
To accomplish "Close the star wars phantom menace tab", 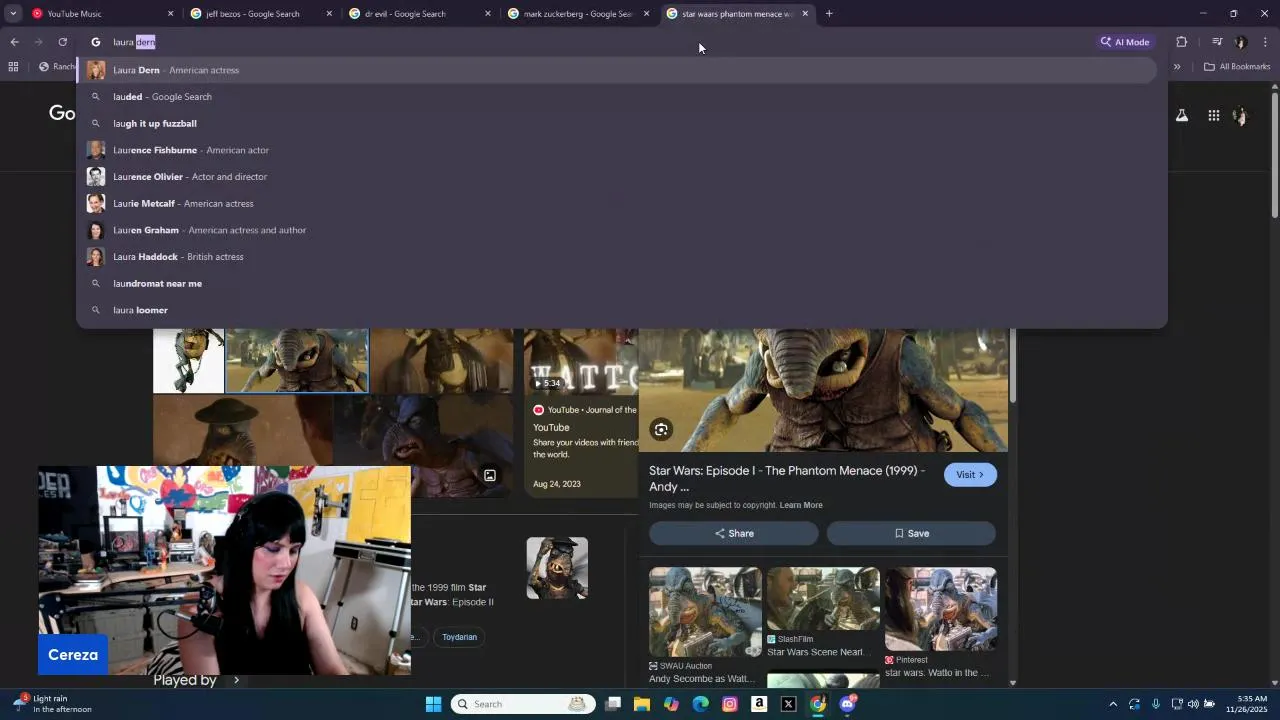I will [x=805, y=14].
